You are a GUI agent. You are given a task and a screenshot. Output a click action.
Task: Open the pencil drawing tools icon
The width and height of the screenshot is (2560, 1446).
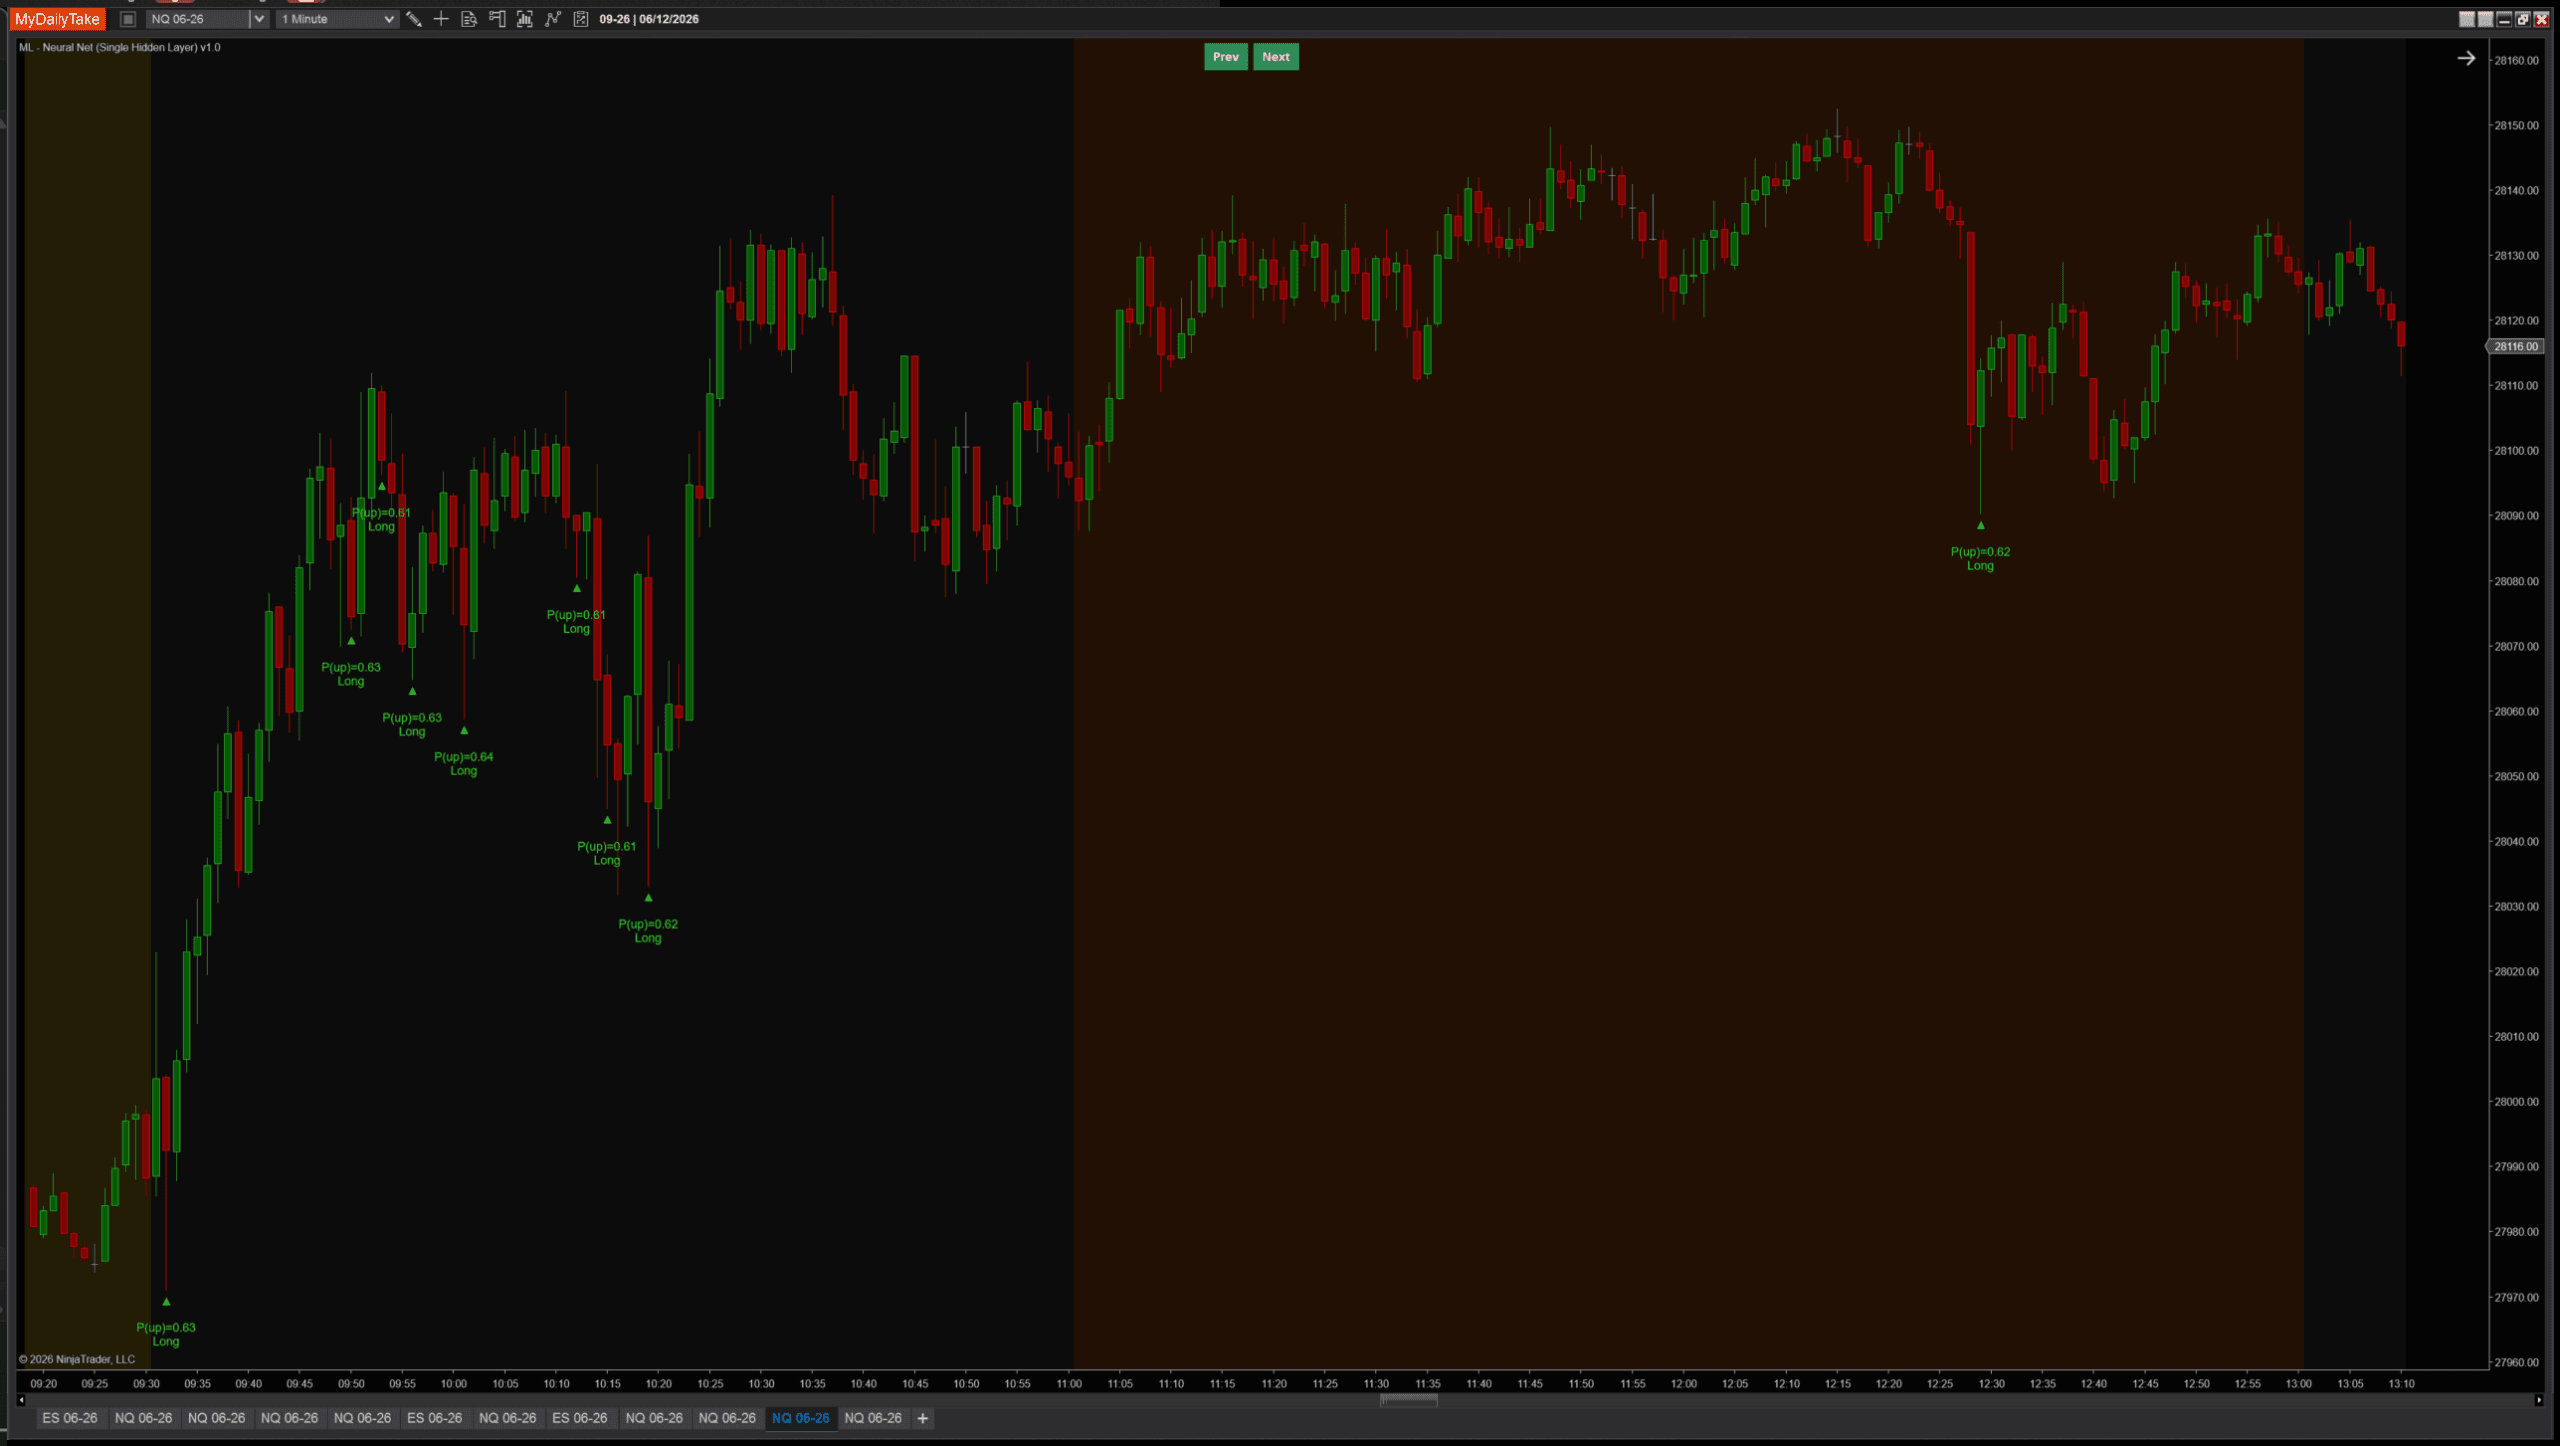click(413, 19)
